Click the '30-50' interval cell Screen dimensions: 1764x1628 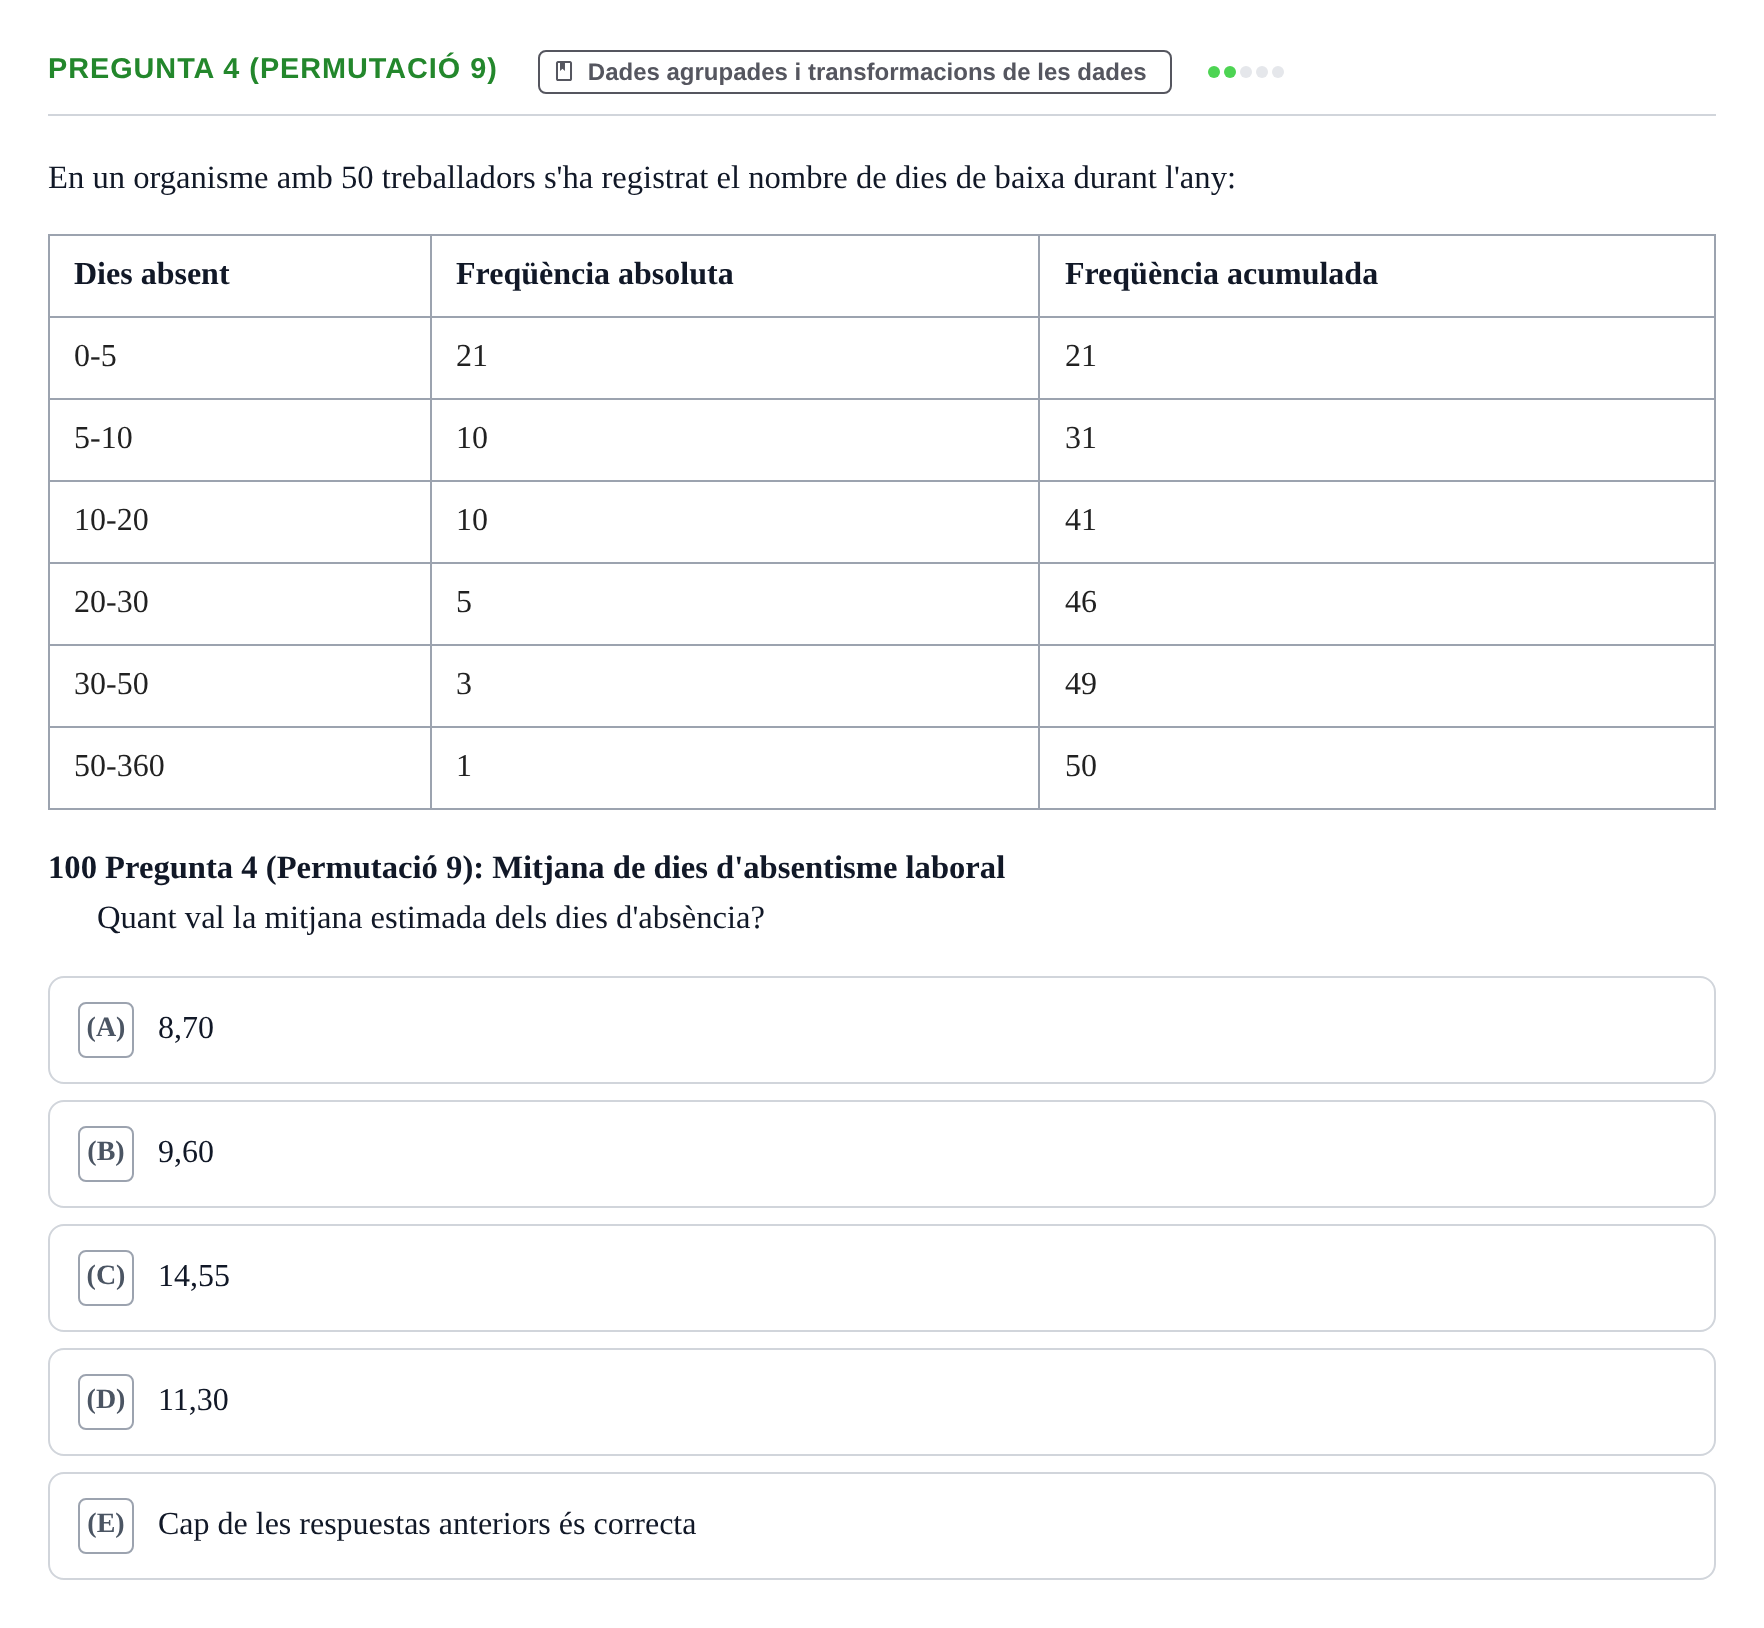click(x=240, y=686)
